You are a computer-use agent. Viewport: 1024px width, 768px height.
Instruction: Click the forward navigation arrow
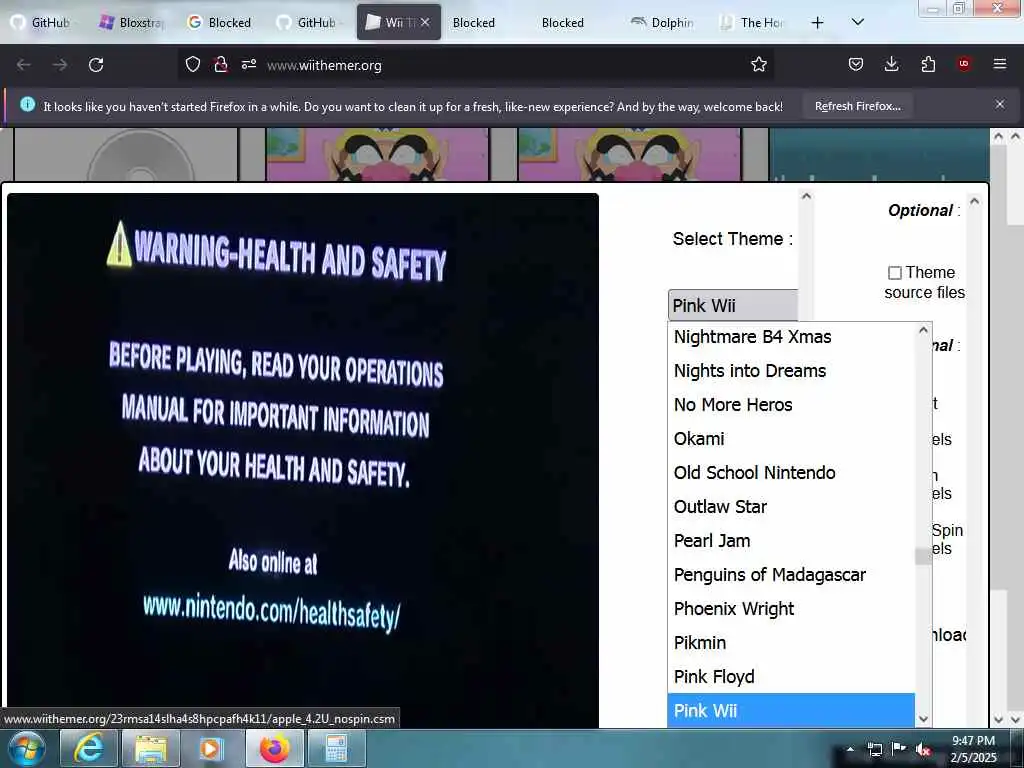click(60, 65)
